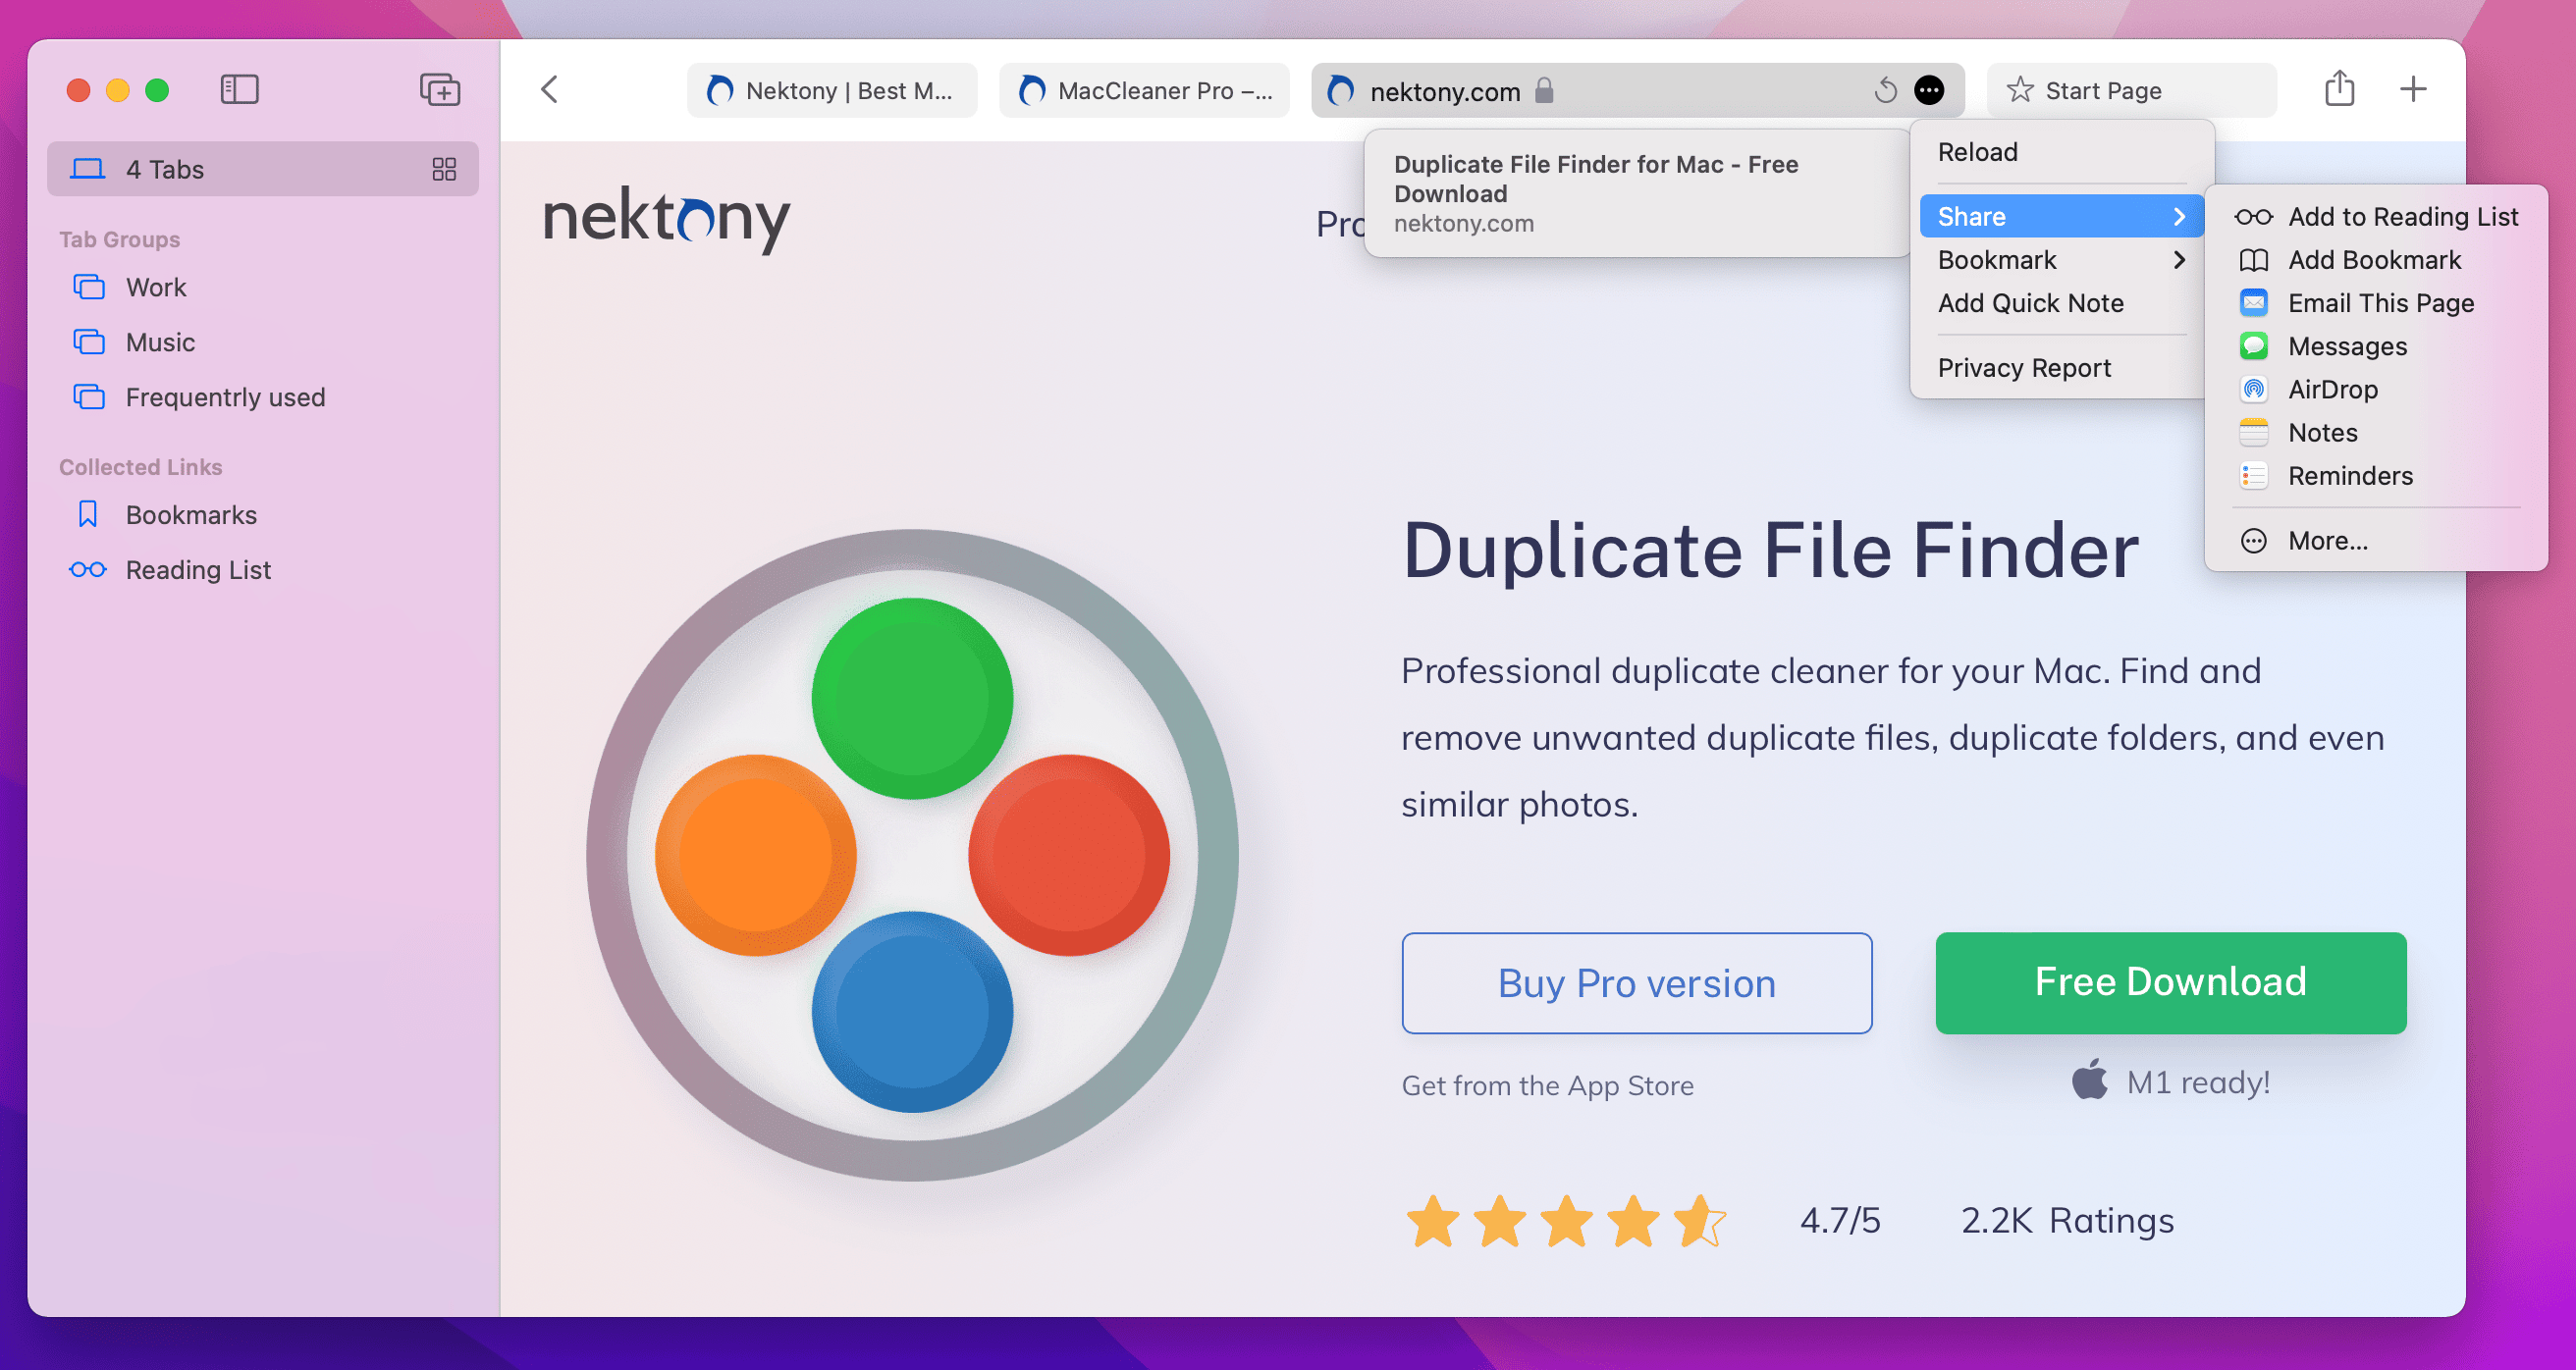Select Reload from the menu
This screenshot has width=2576, height=1370.
pyautogui.click(x=2062, y=152)
